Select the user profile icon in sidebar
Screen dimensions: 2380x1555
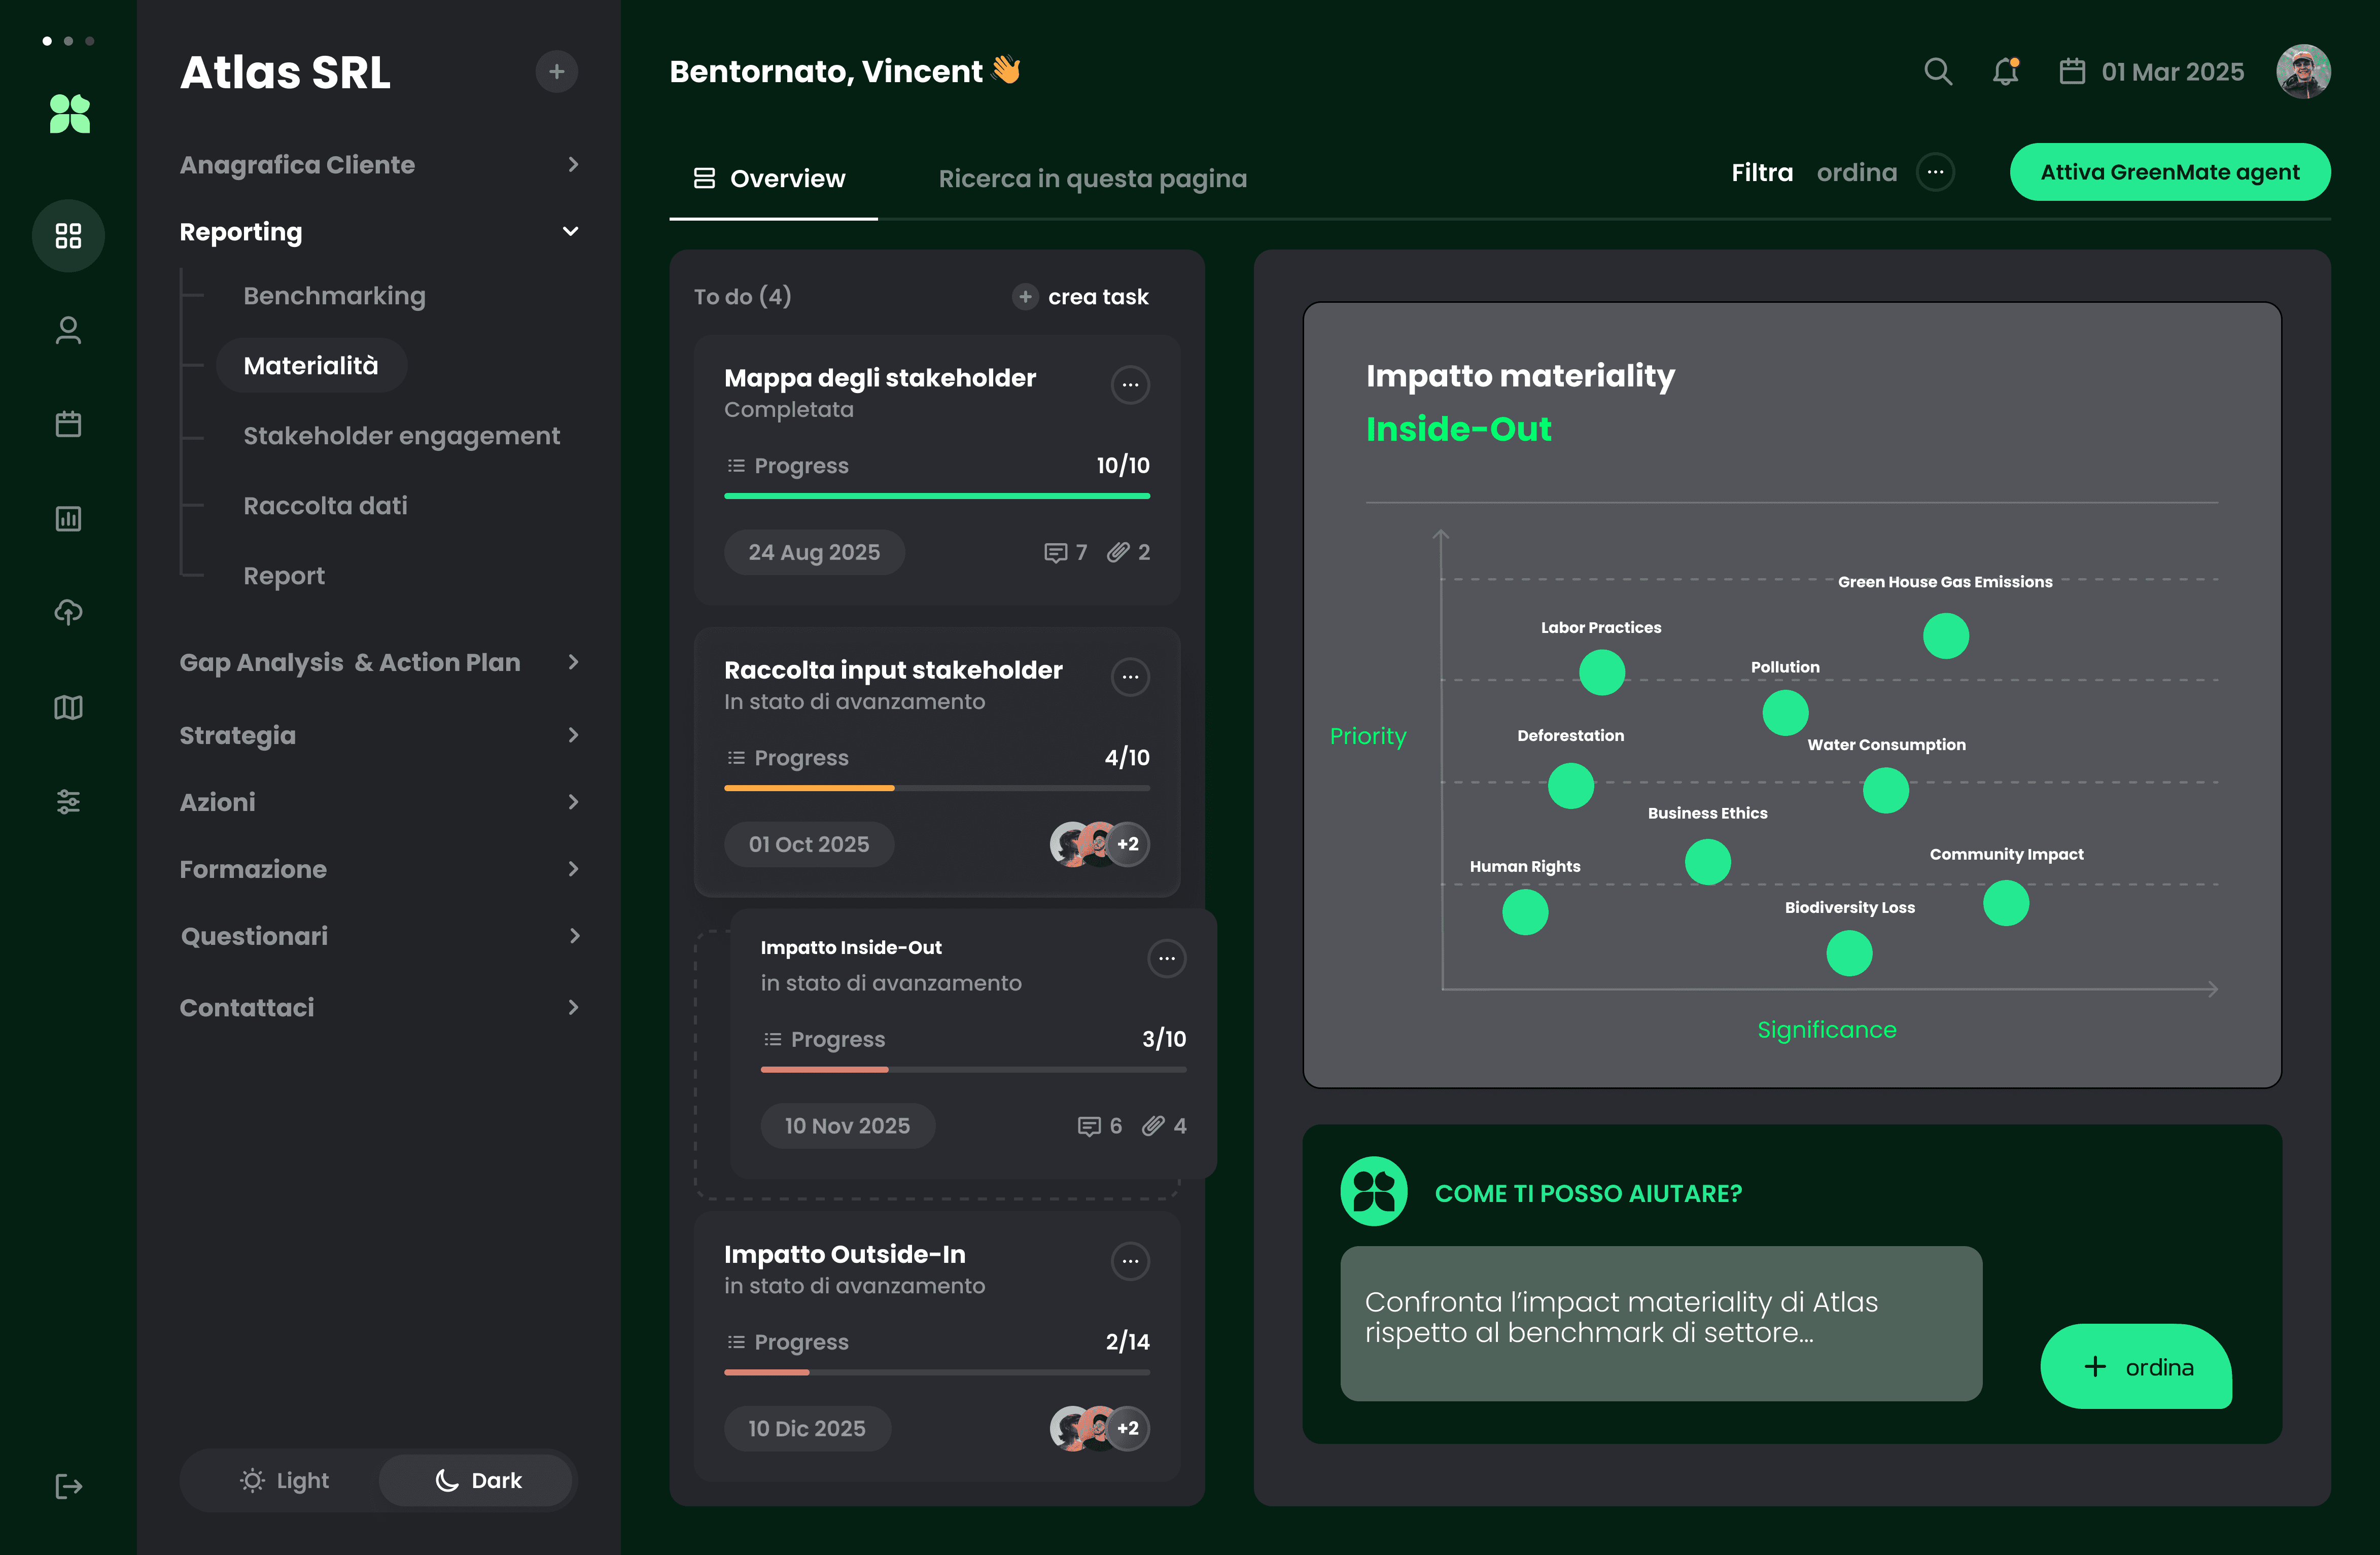coord(68,330)
